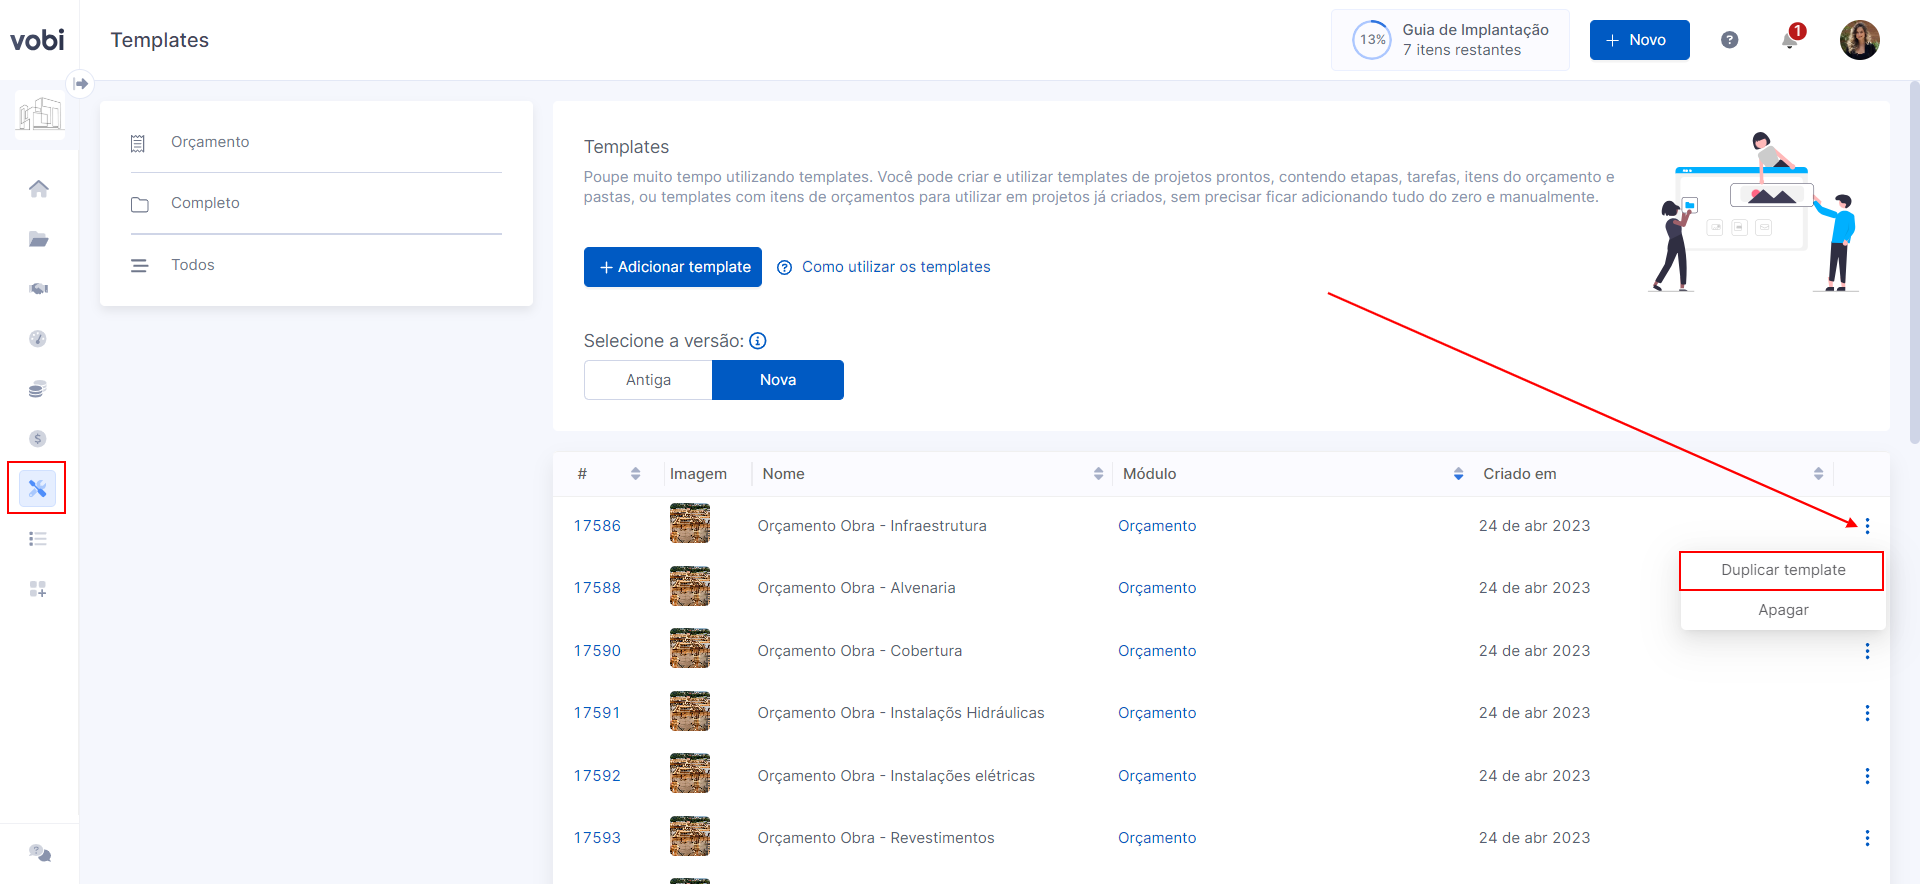Open the home icon in sidebar
The height and width of the screenshot is (884, 1920).
(x=39, y=189)
